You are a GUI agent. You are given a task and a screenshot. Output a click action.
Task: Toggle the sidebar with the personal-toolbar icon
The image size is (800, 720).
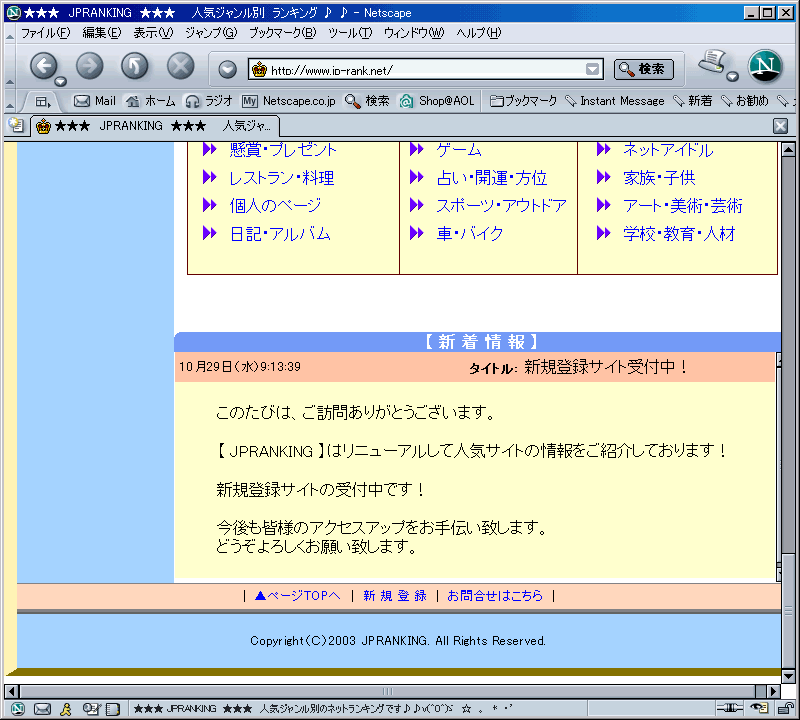click(43, 102)
